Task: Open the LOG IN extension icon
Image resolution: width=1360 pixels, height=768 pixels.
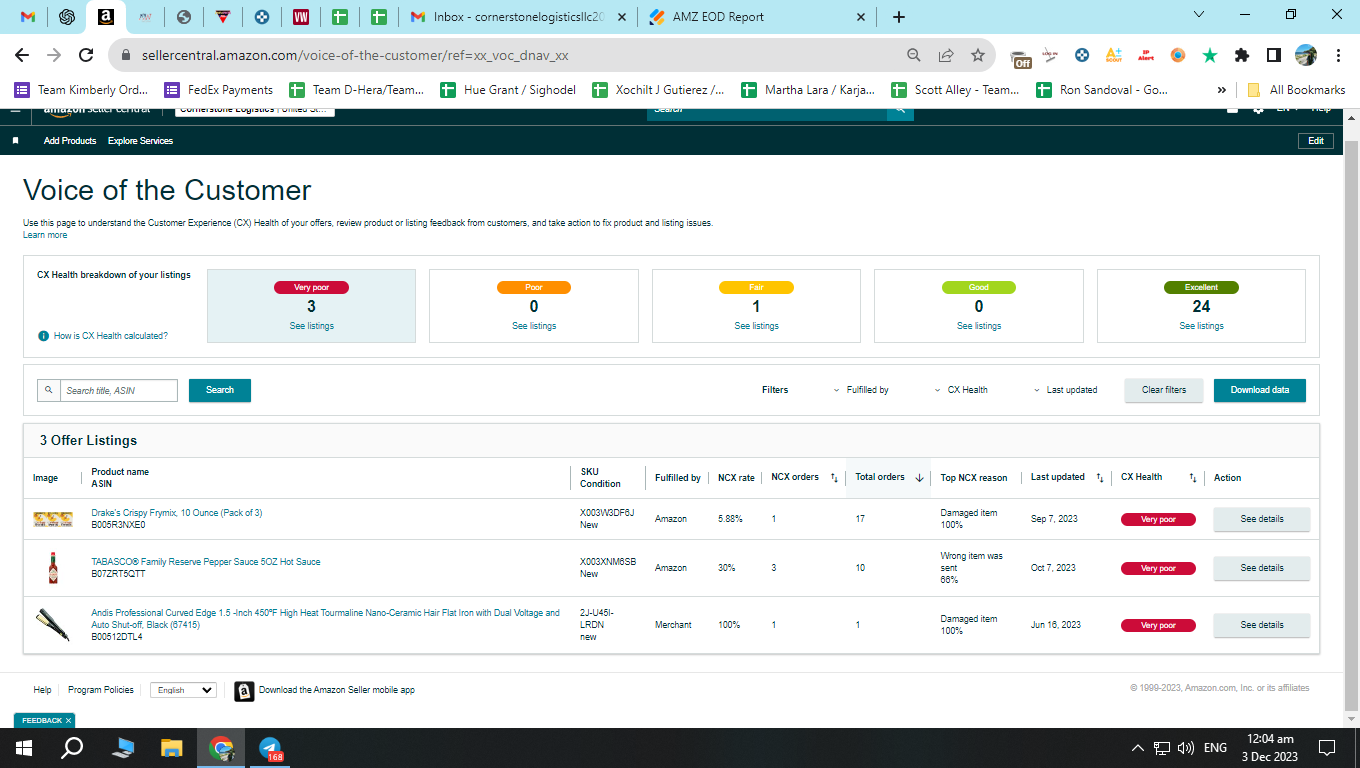Action: (1050, 55)
